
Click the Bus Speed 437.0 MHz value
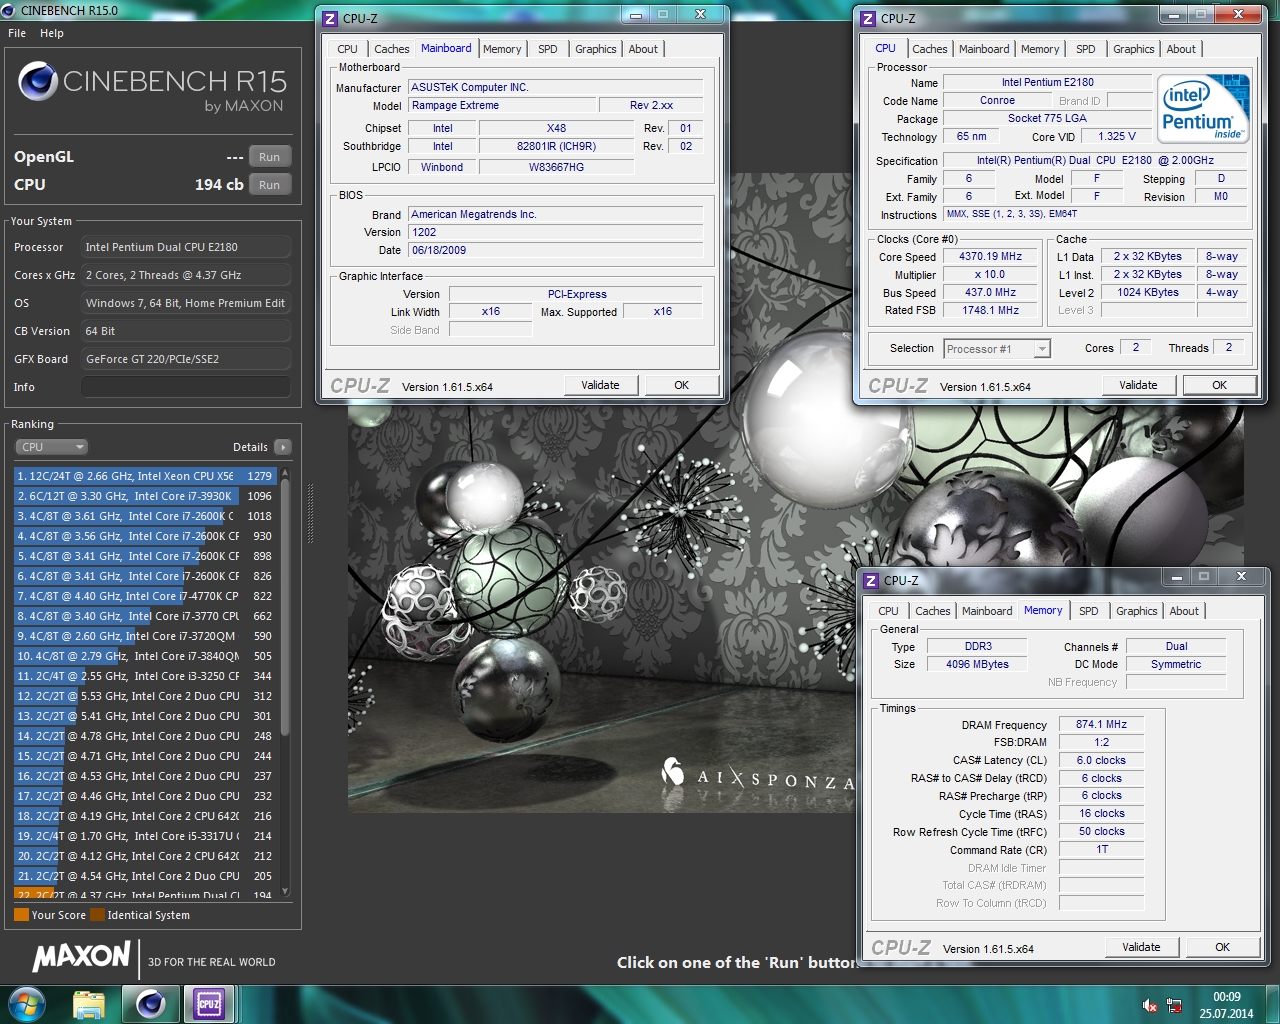tap(990, 293)
